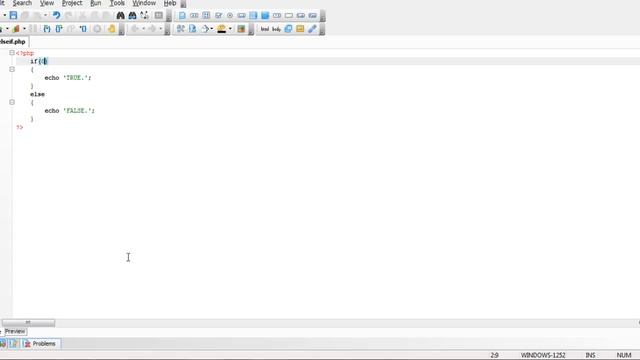Click the grey circle icon beside the padlock
640x360 pixels.
97,29
